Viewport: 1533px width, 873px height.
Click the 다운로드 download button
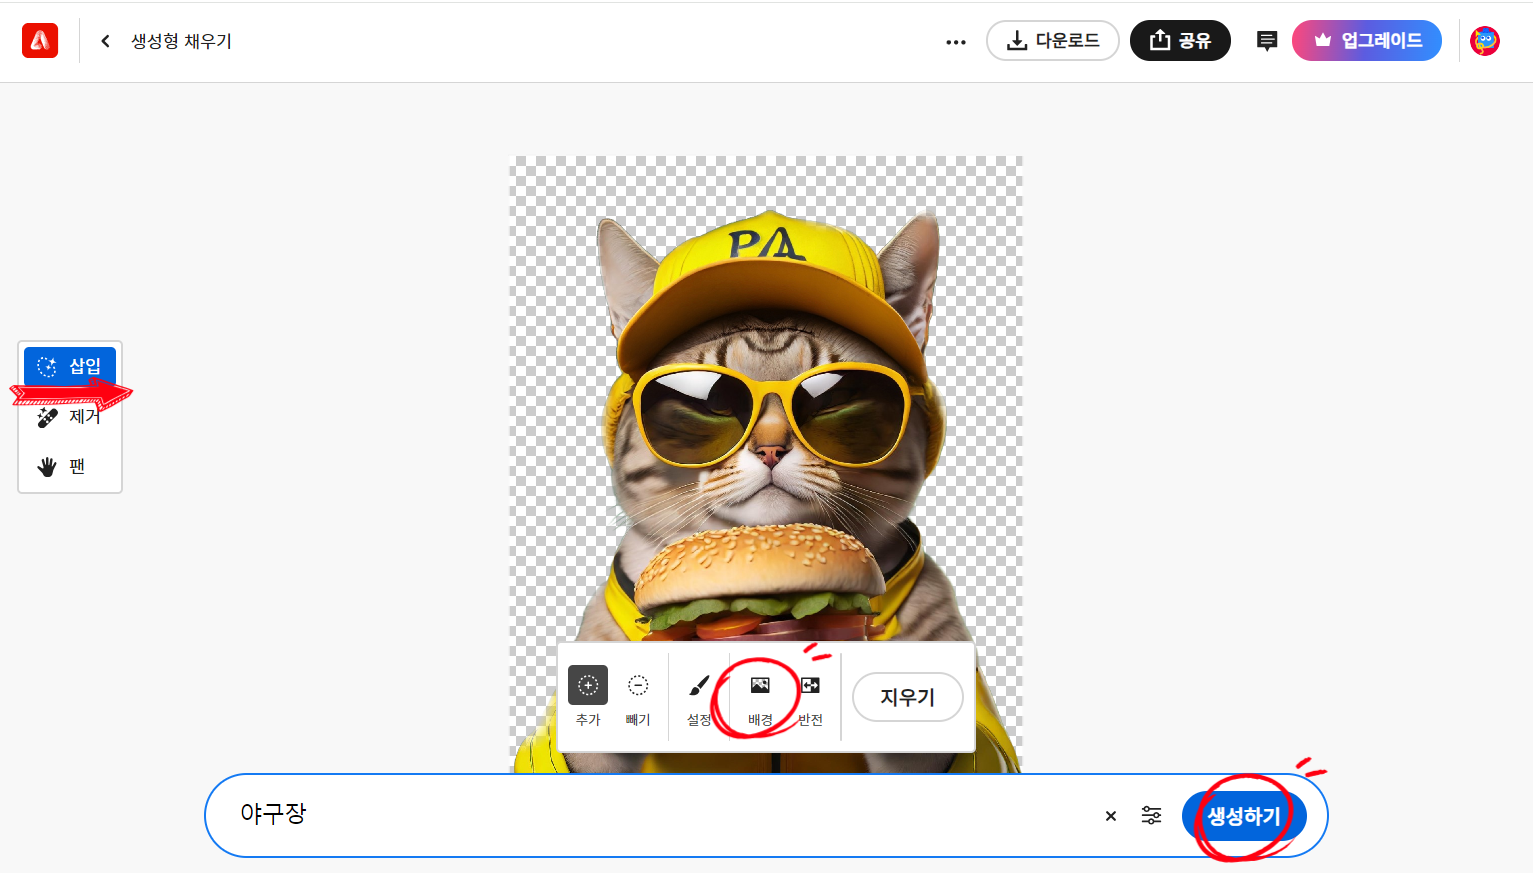pos(1052,41)
